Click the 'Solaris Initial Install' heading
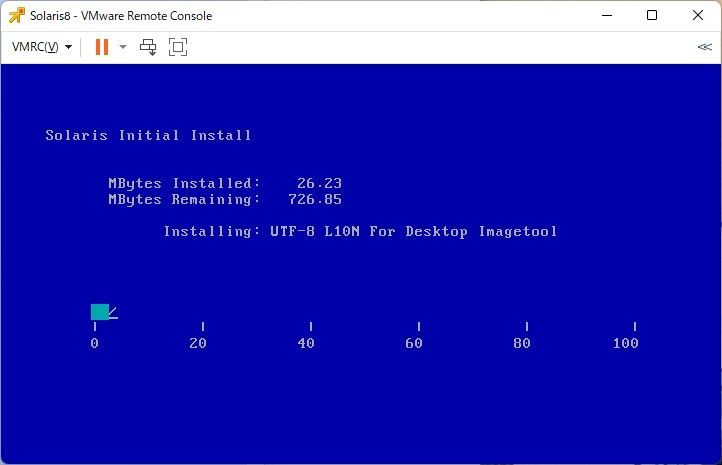Image resolution: width=722 pixels, height=465 pixels. click(x=148, y=135)
